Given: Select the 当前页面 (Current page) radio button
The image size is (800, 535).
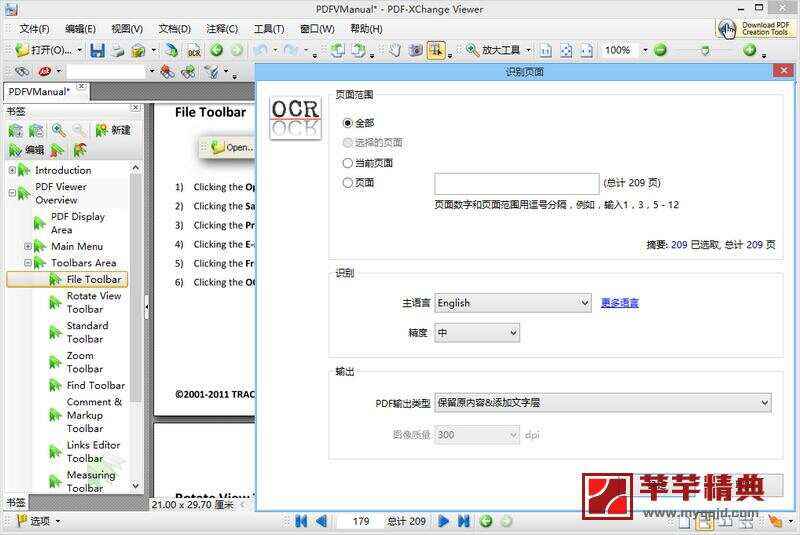Looking at the screenshot, I should point(347,163).
